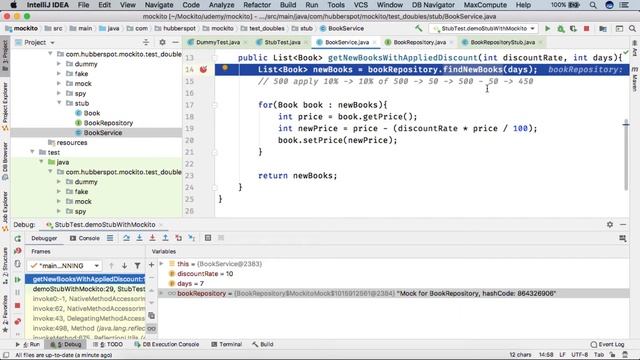Toggle the breakpoint on line 14
Image resolution: width=640 pixels, height=360 pixels.
(x=203, y=69)
